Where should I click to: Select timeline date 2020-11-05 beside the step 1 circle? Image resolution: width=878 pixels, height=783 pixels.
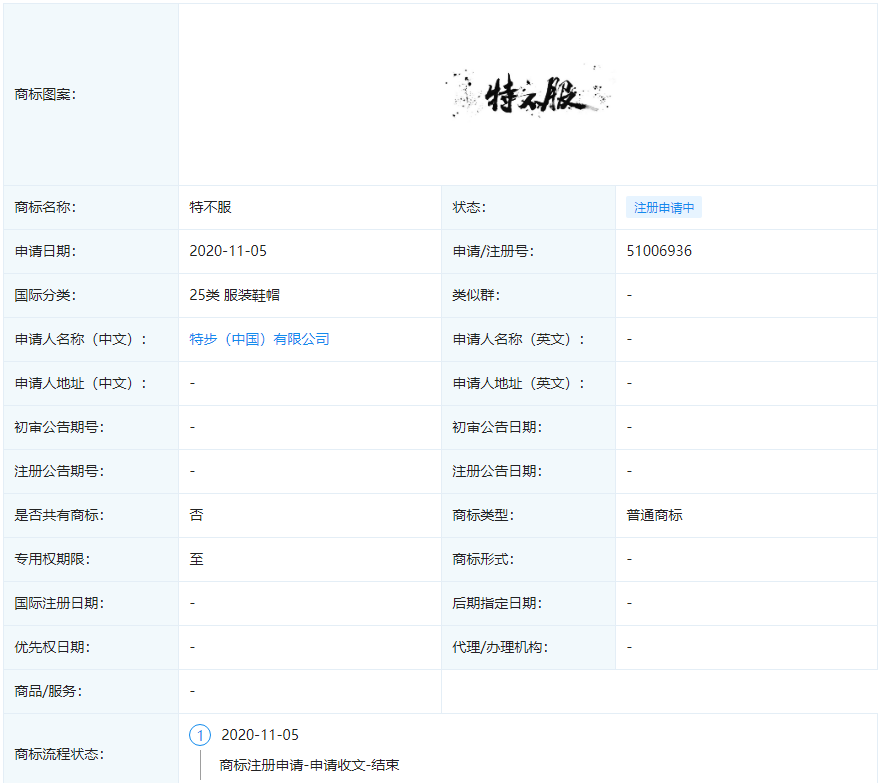pyautogui.click(x=260, y=735)
